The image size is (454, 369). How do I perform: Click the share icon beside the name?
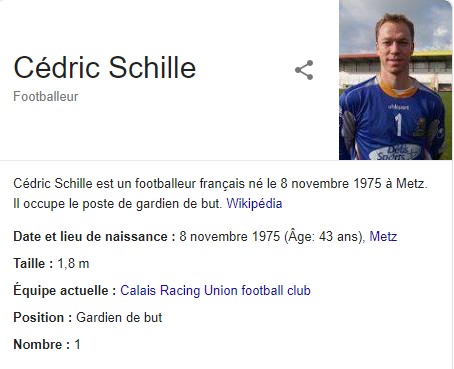click(304, 70)
